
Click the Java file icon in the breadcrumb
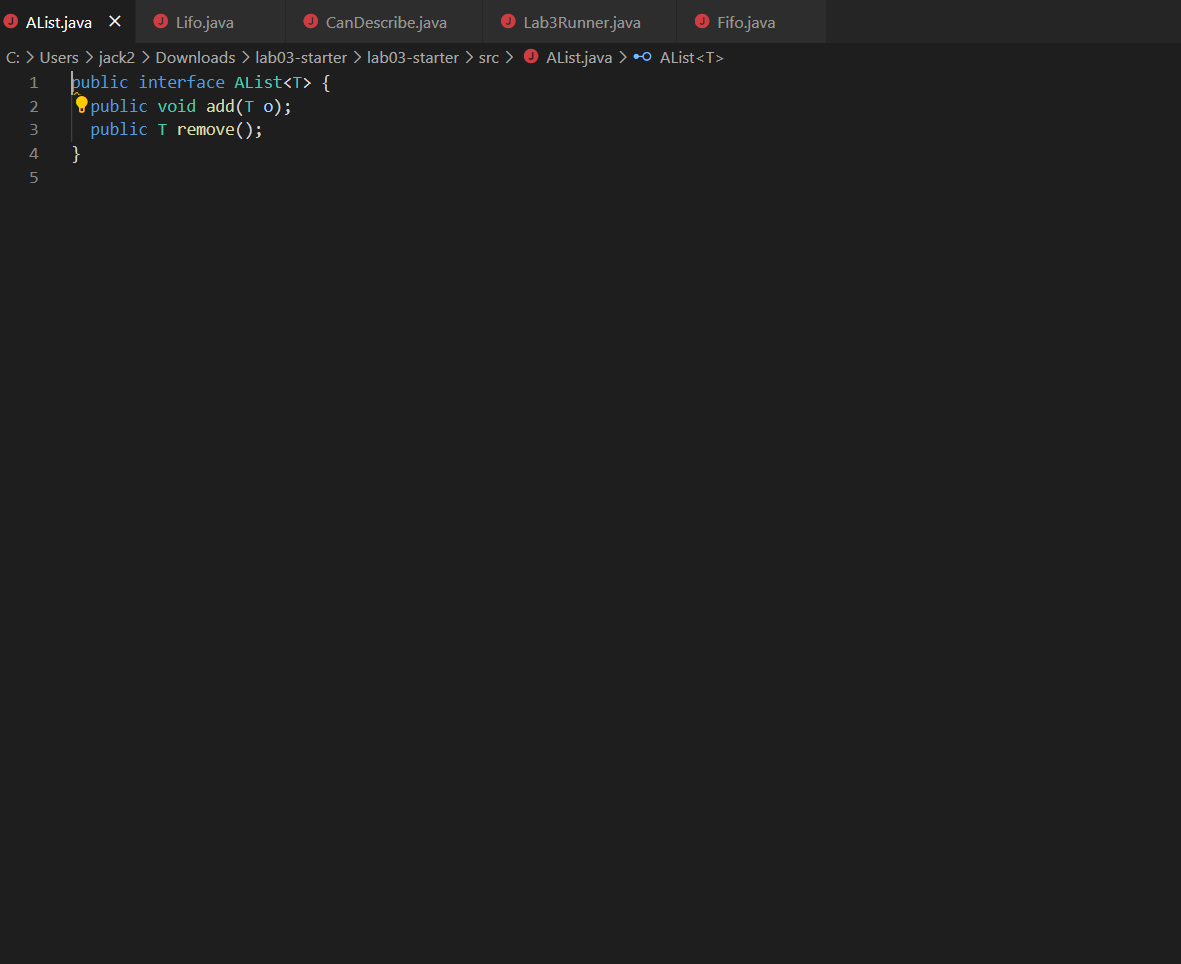click(x=531, y=56)
